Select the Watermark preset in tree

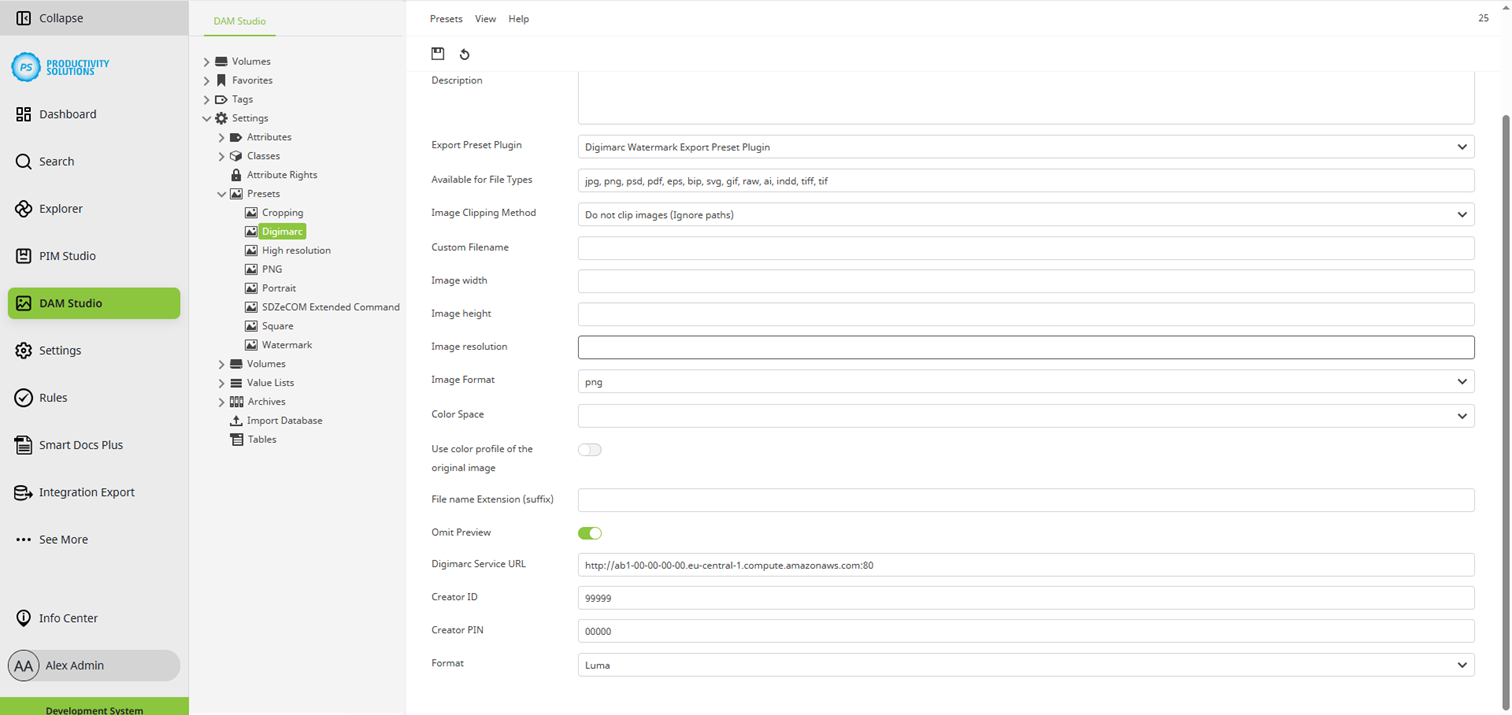tap(286, 345)
